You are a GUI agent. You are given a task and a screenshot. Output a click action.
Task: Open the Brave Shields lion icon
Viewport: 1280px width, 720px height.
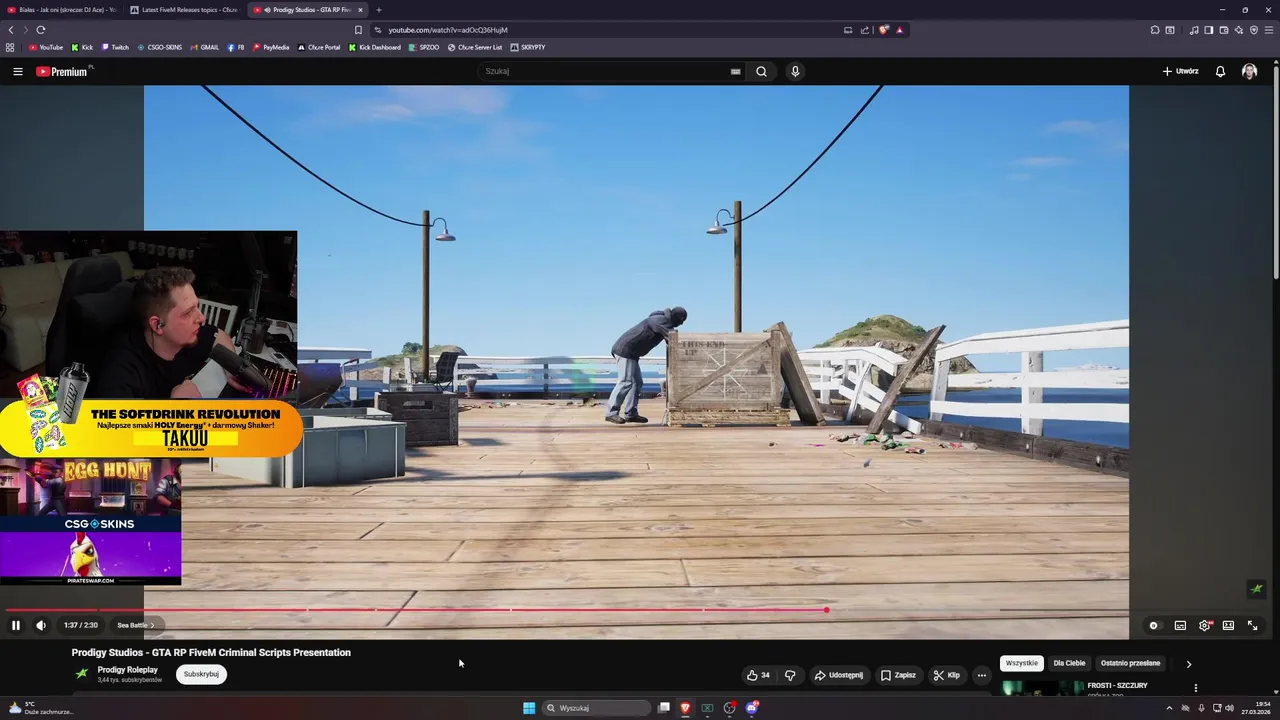click(883, 30)
